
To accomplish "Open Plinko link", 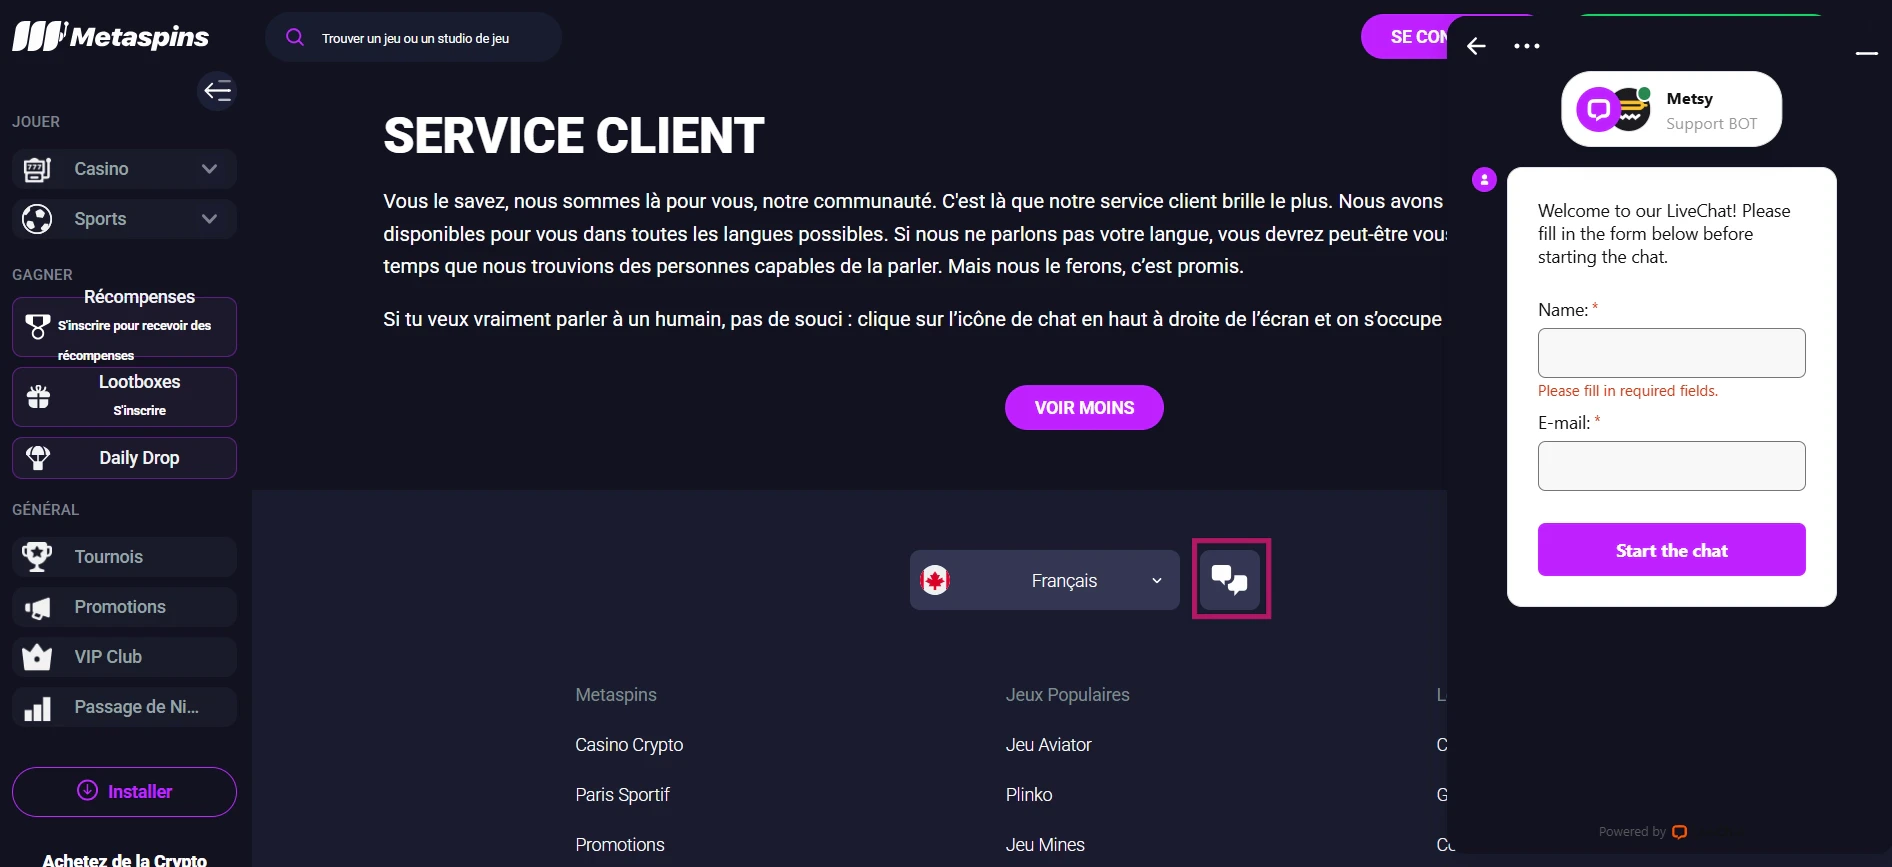I will pos(1029,795).
